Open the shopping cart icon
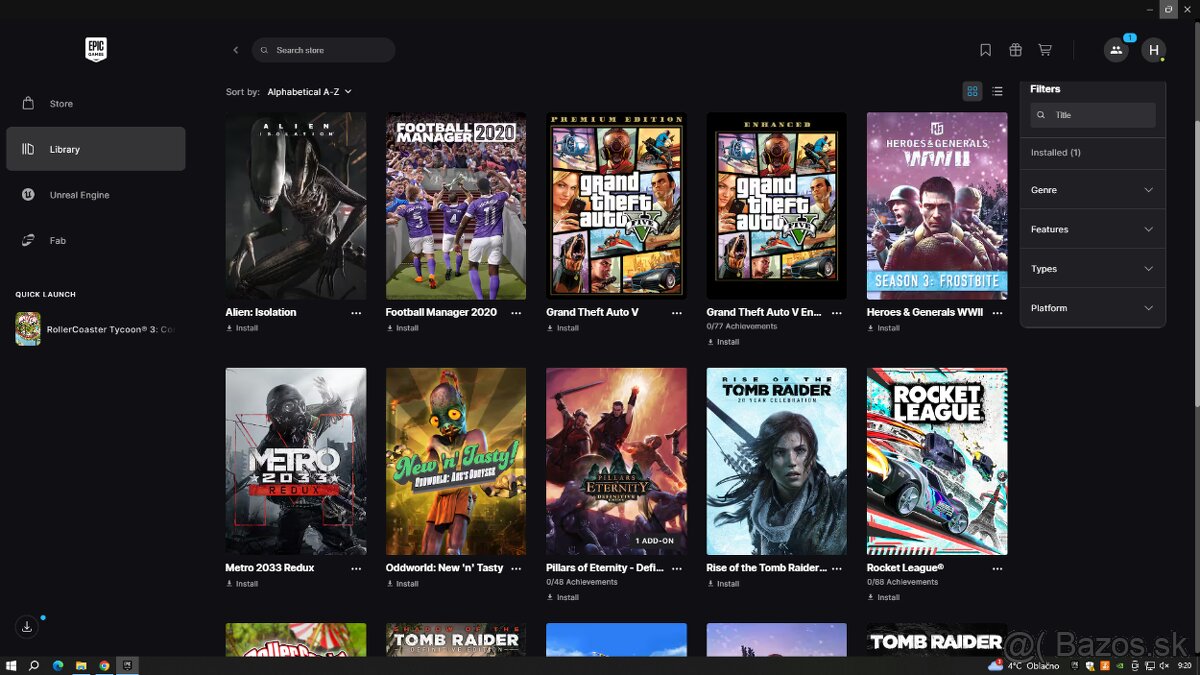 click(1045, 50)
